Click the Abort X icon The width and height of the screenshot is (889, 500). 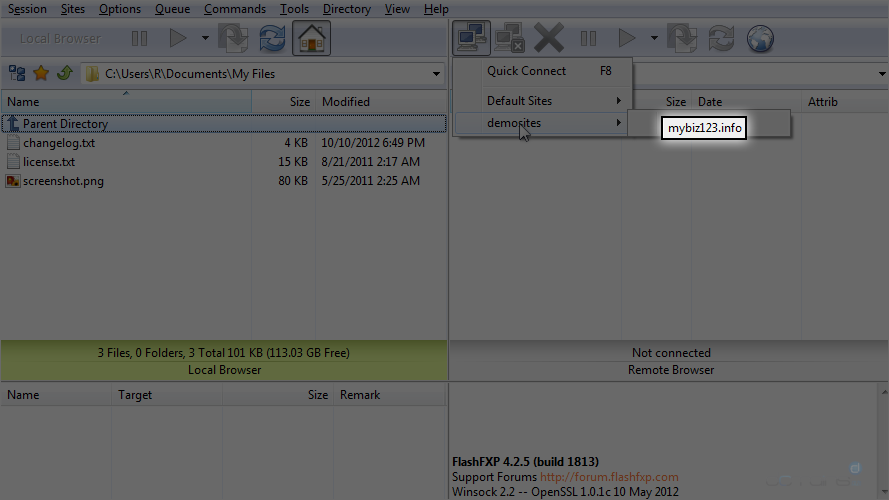548,39
